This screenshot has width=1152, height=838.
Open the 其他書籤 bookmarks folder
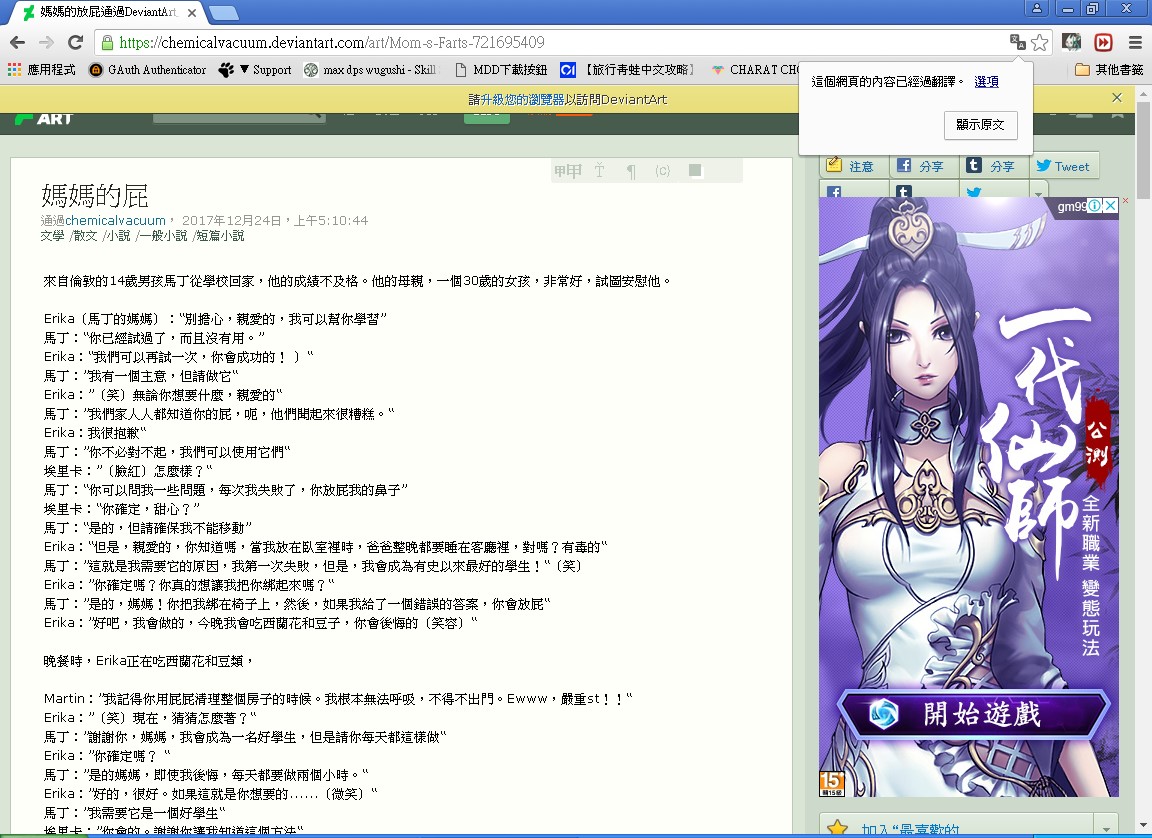tap(1109, 70)
